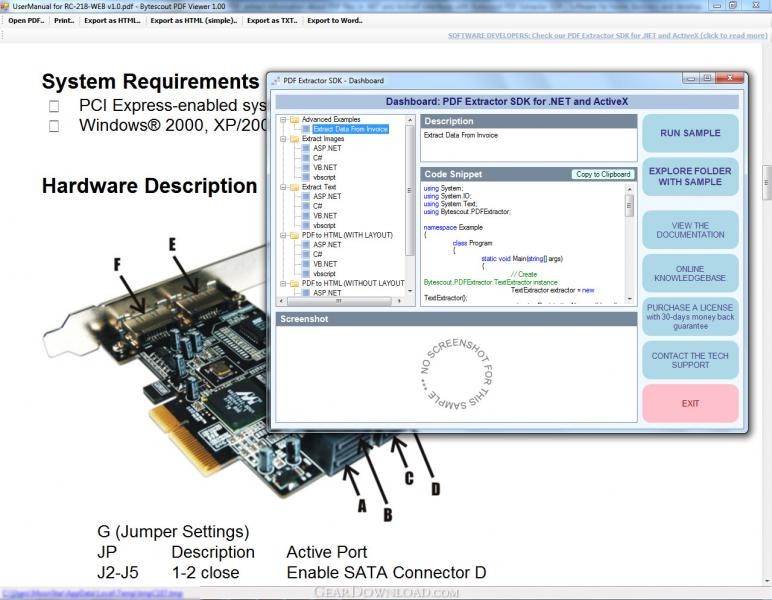The width and height of the screenshot is (772, 600).
Task: Click the temp file path link in status bar
Action: point(93,594)
